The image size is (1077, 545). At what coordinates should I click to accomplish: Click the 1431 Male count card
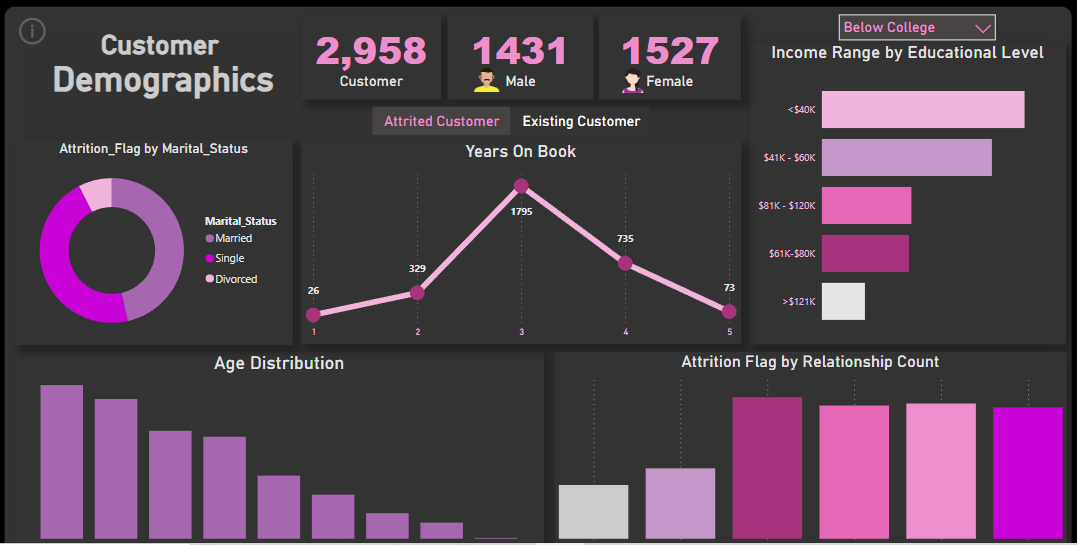pyautogui.click(x=519, y=57)
